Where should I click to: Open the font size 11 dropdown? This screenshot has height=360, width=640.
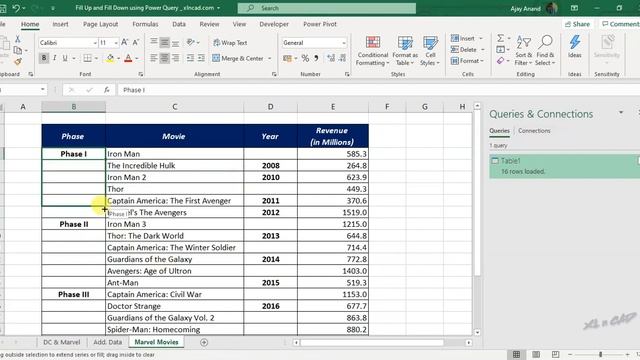(x=116, y=43)
